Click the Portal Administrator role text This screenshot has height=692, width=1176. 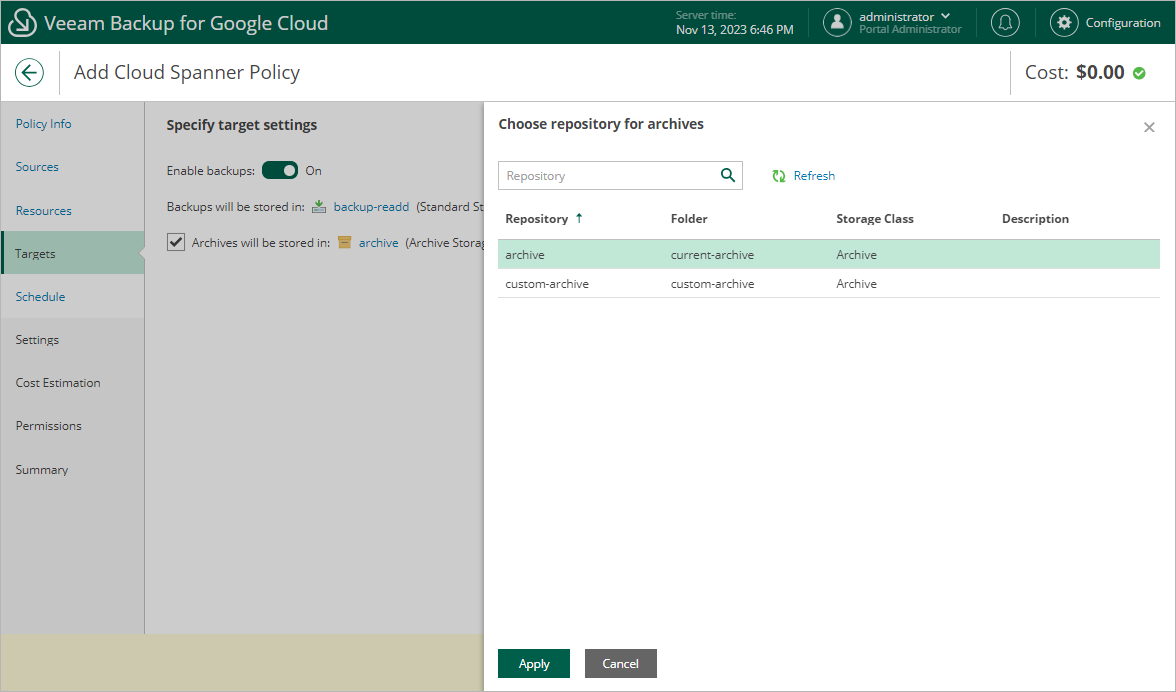click(x=910, y=29)
